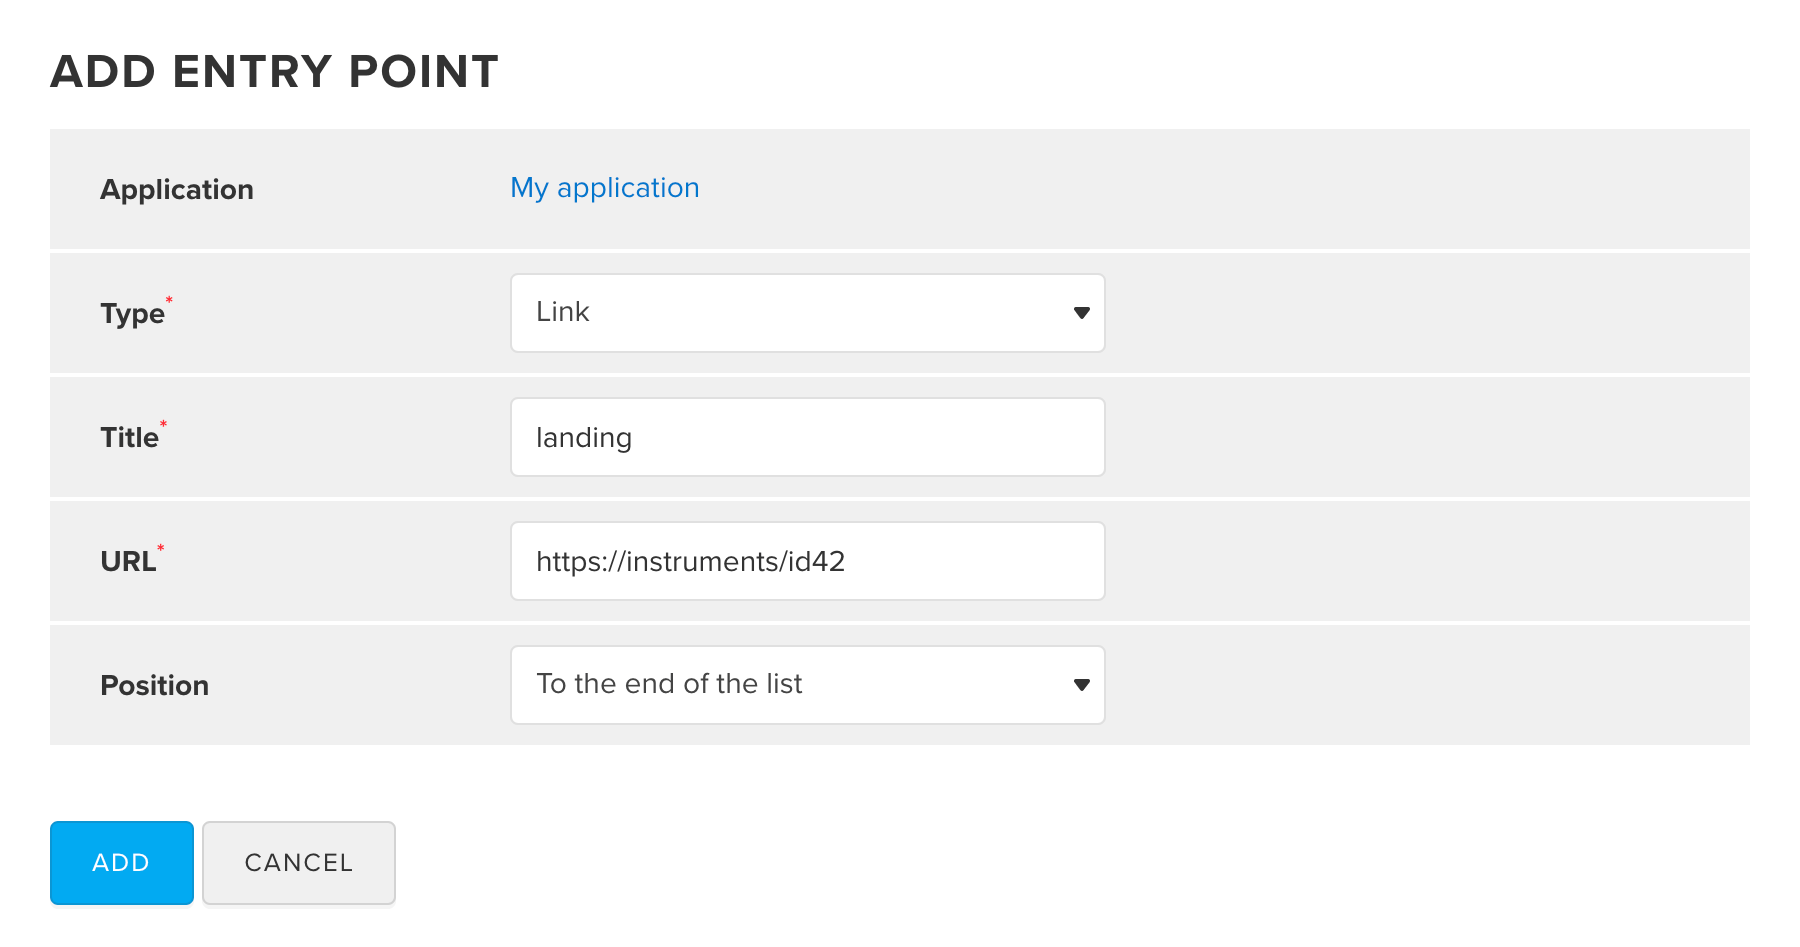Click 'To the end of the list' text
The width and height of the screenshot is (1800, 947).
point(669,684)
